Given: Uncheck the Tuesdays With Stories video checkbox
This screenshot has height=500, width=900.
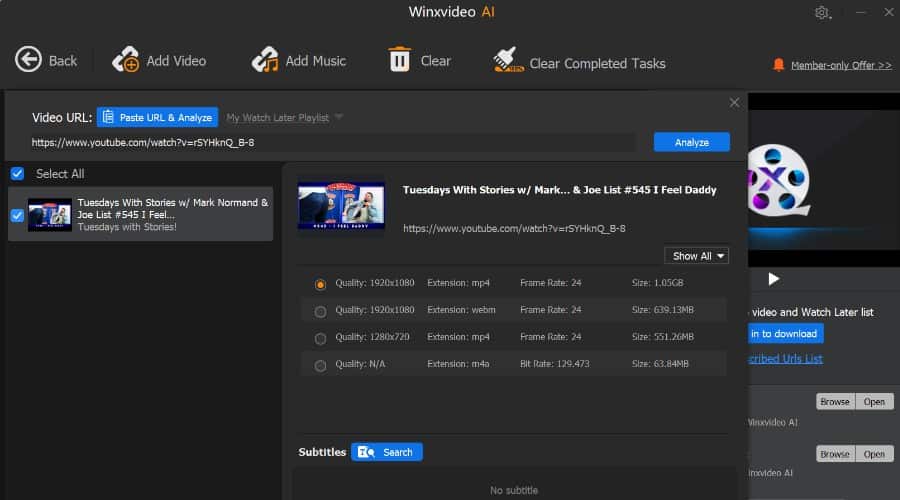Looking at the screenshot, I should [17, 215].
